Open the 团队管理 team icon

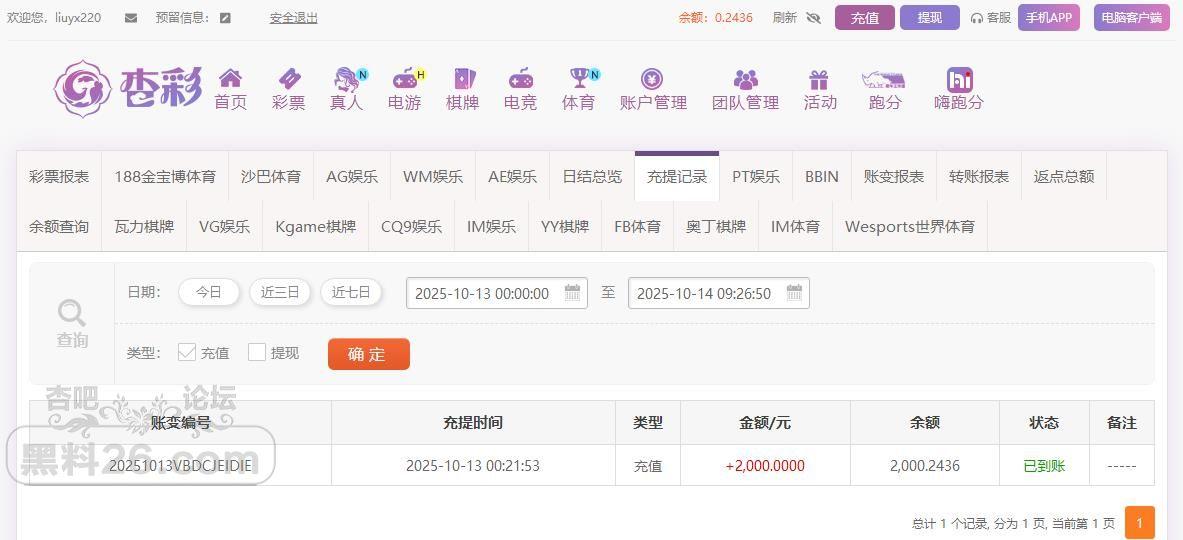pos(745,79)
